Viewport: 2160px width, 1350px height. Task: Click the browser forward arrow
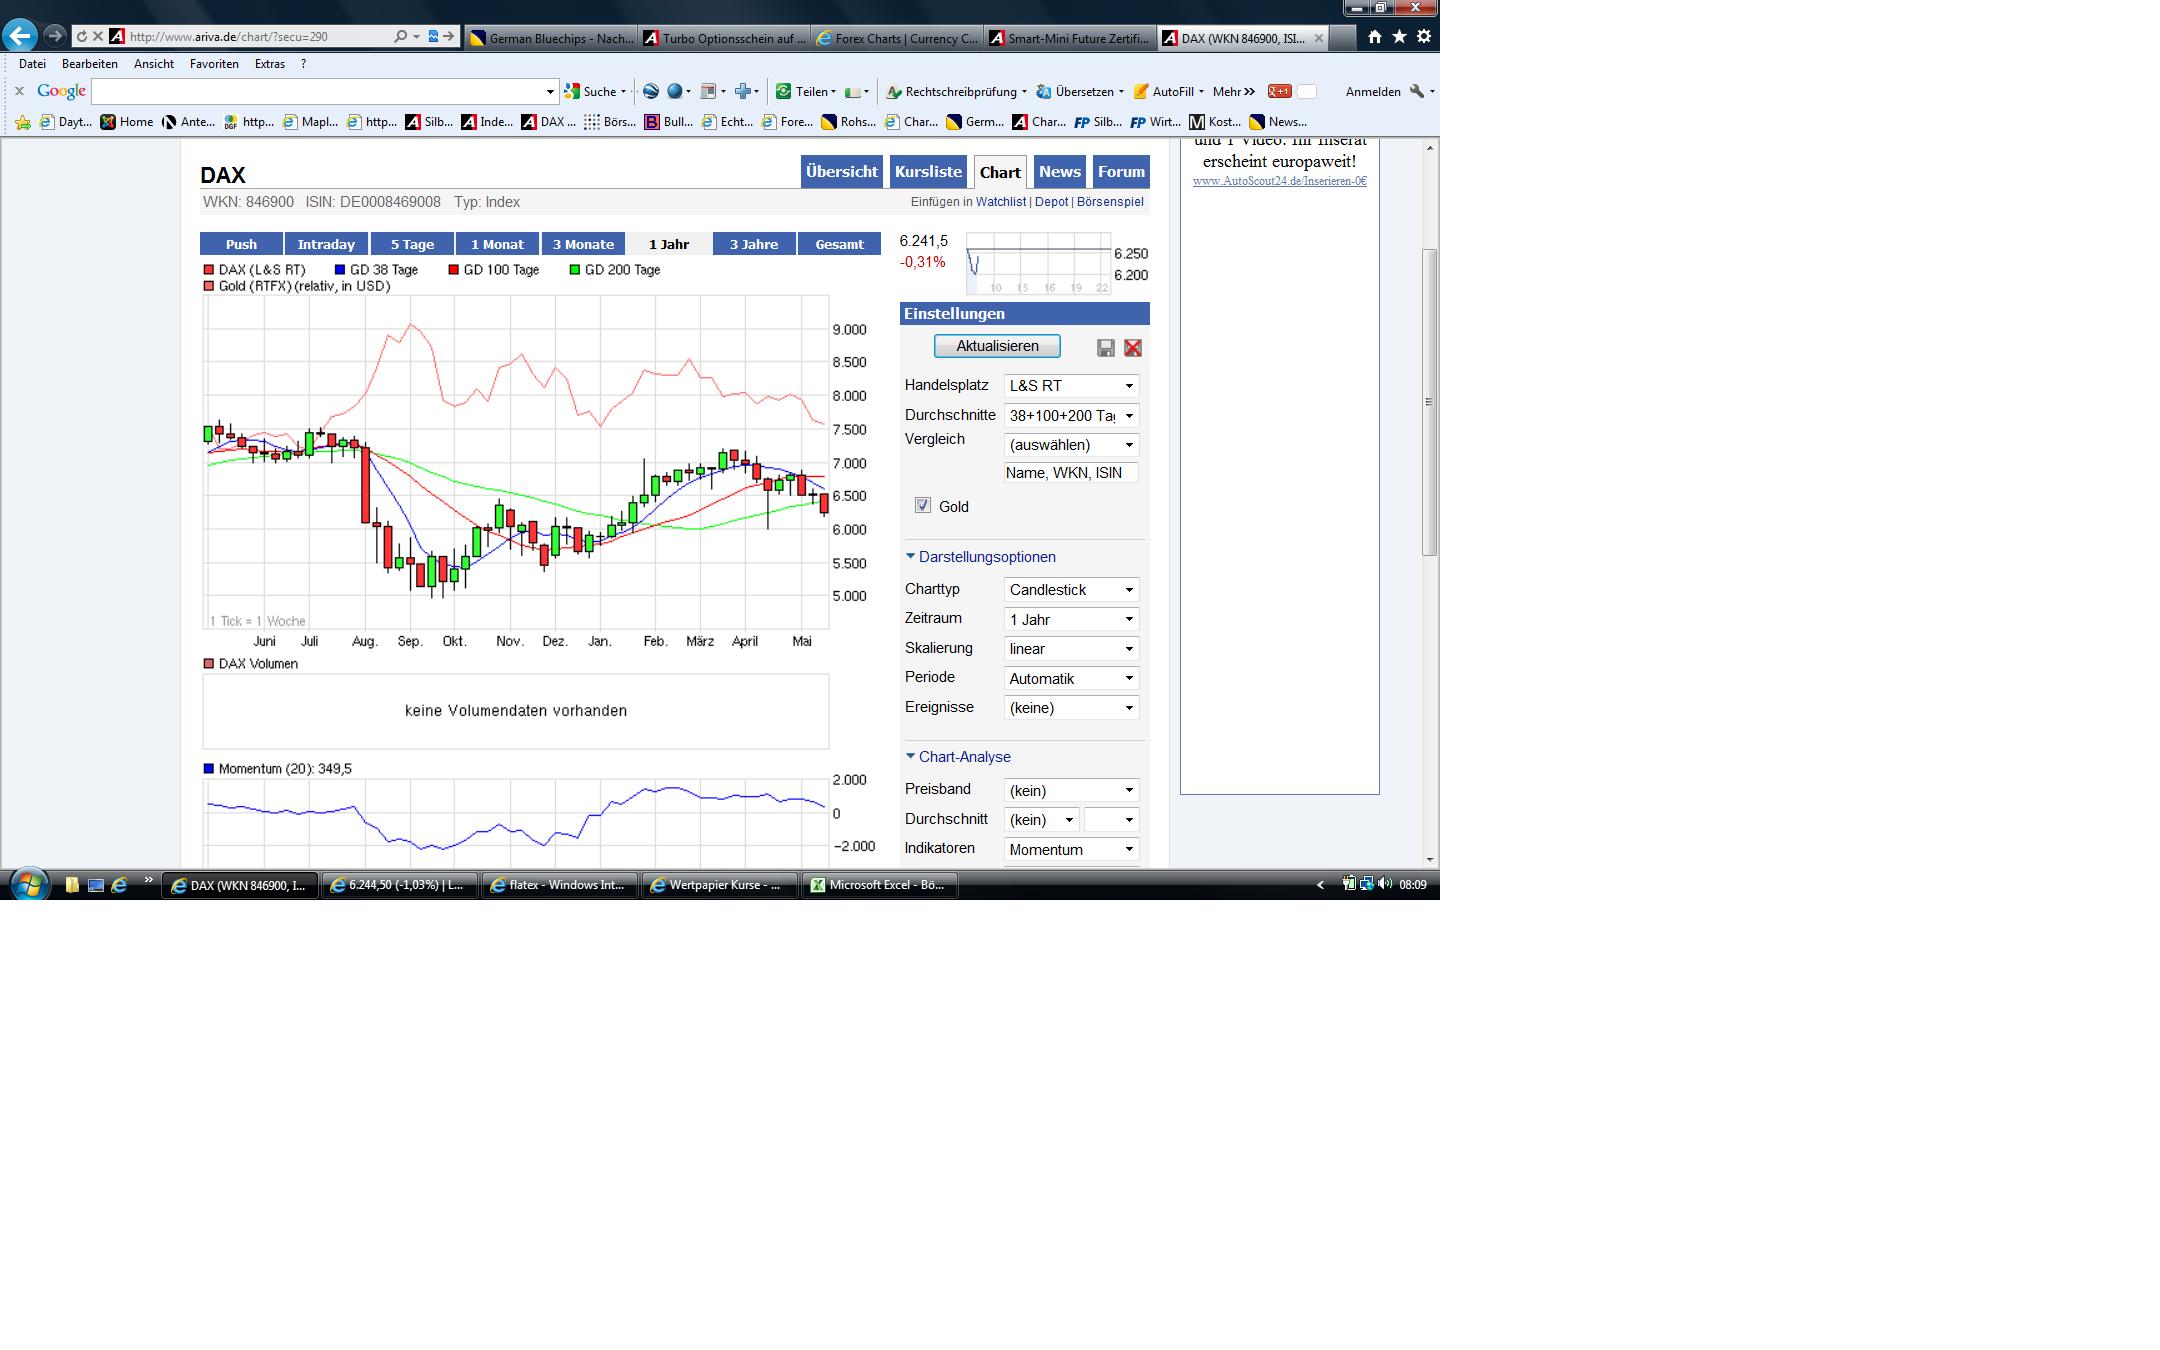[54, 36]
